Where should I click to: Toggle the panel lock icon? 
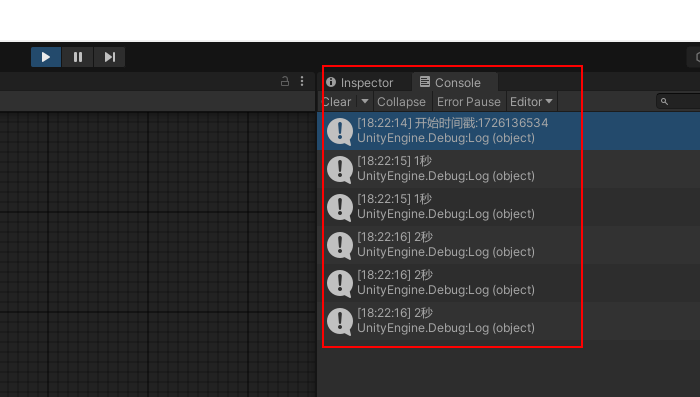point(285,81)
